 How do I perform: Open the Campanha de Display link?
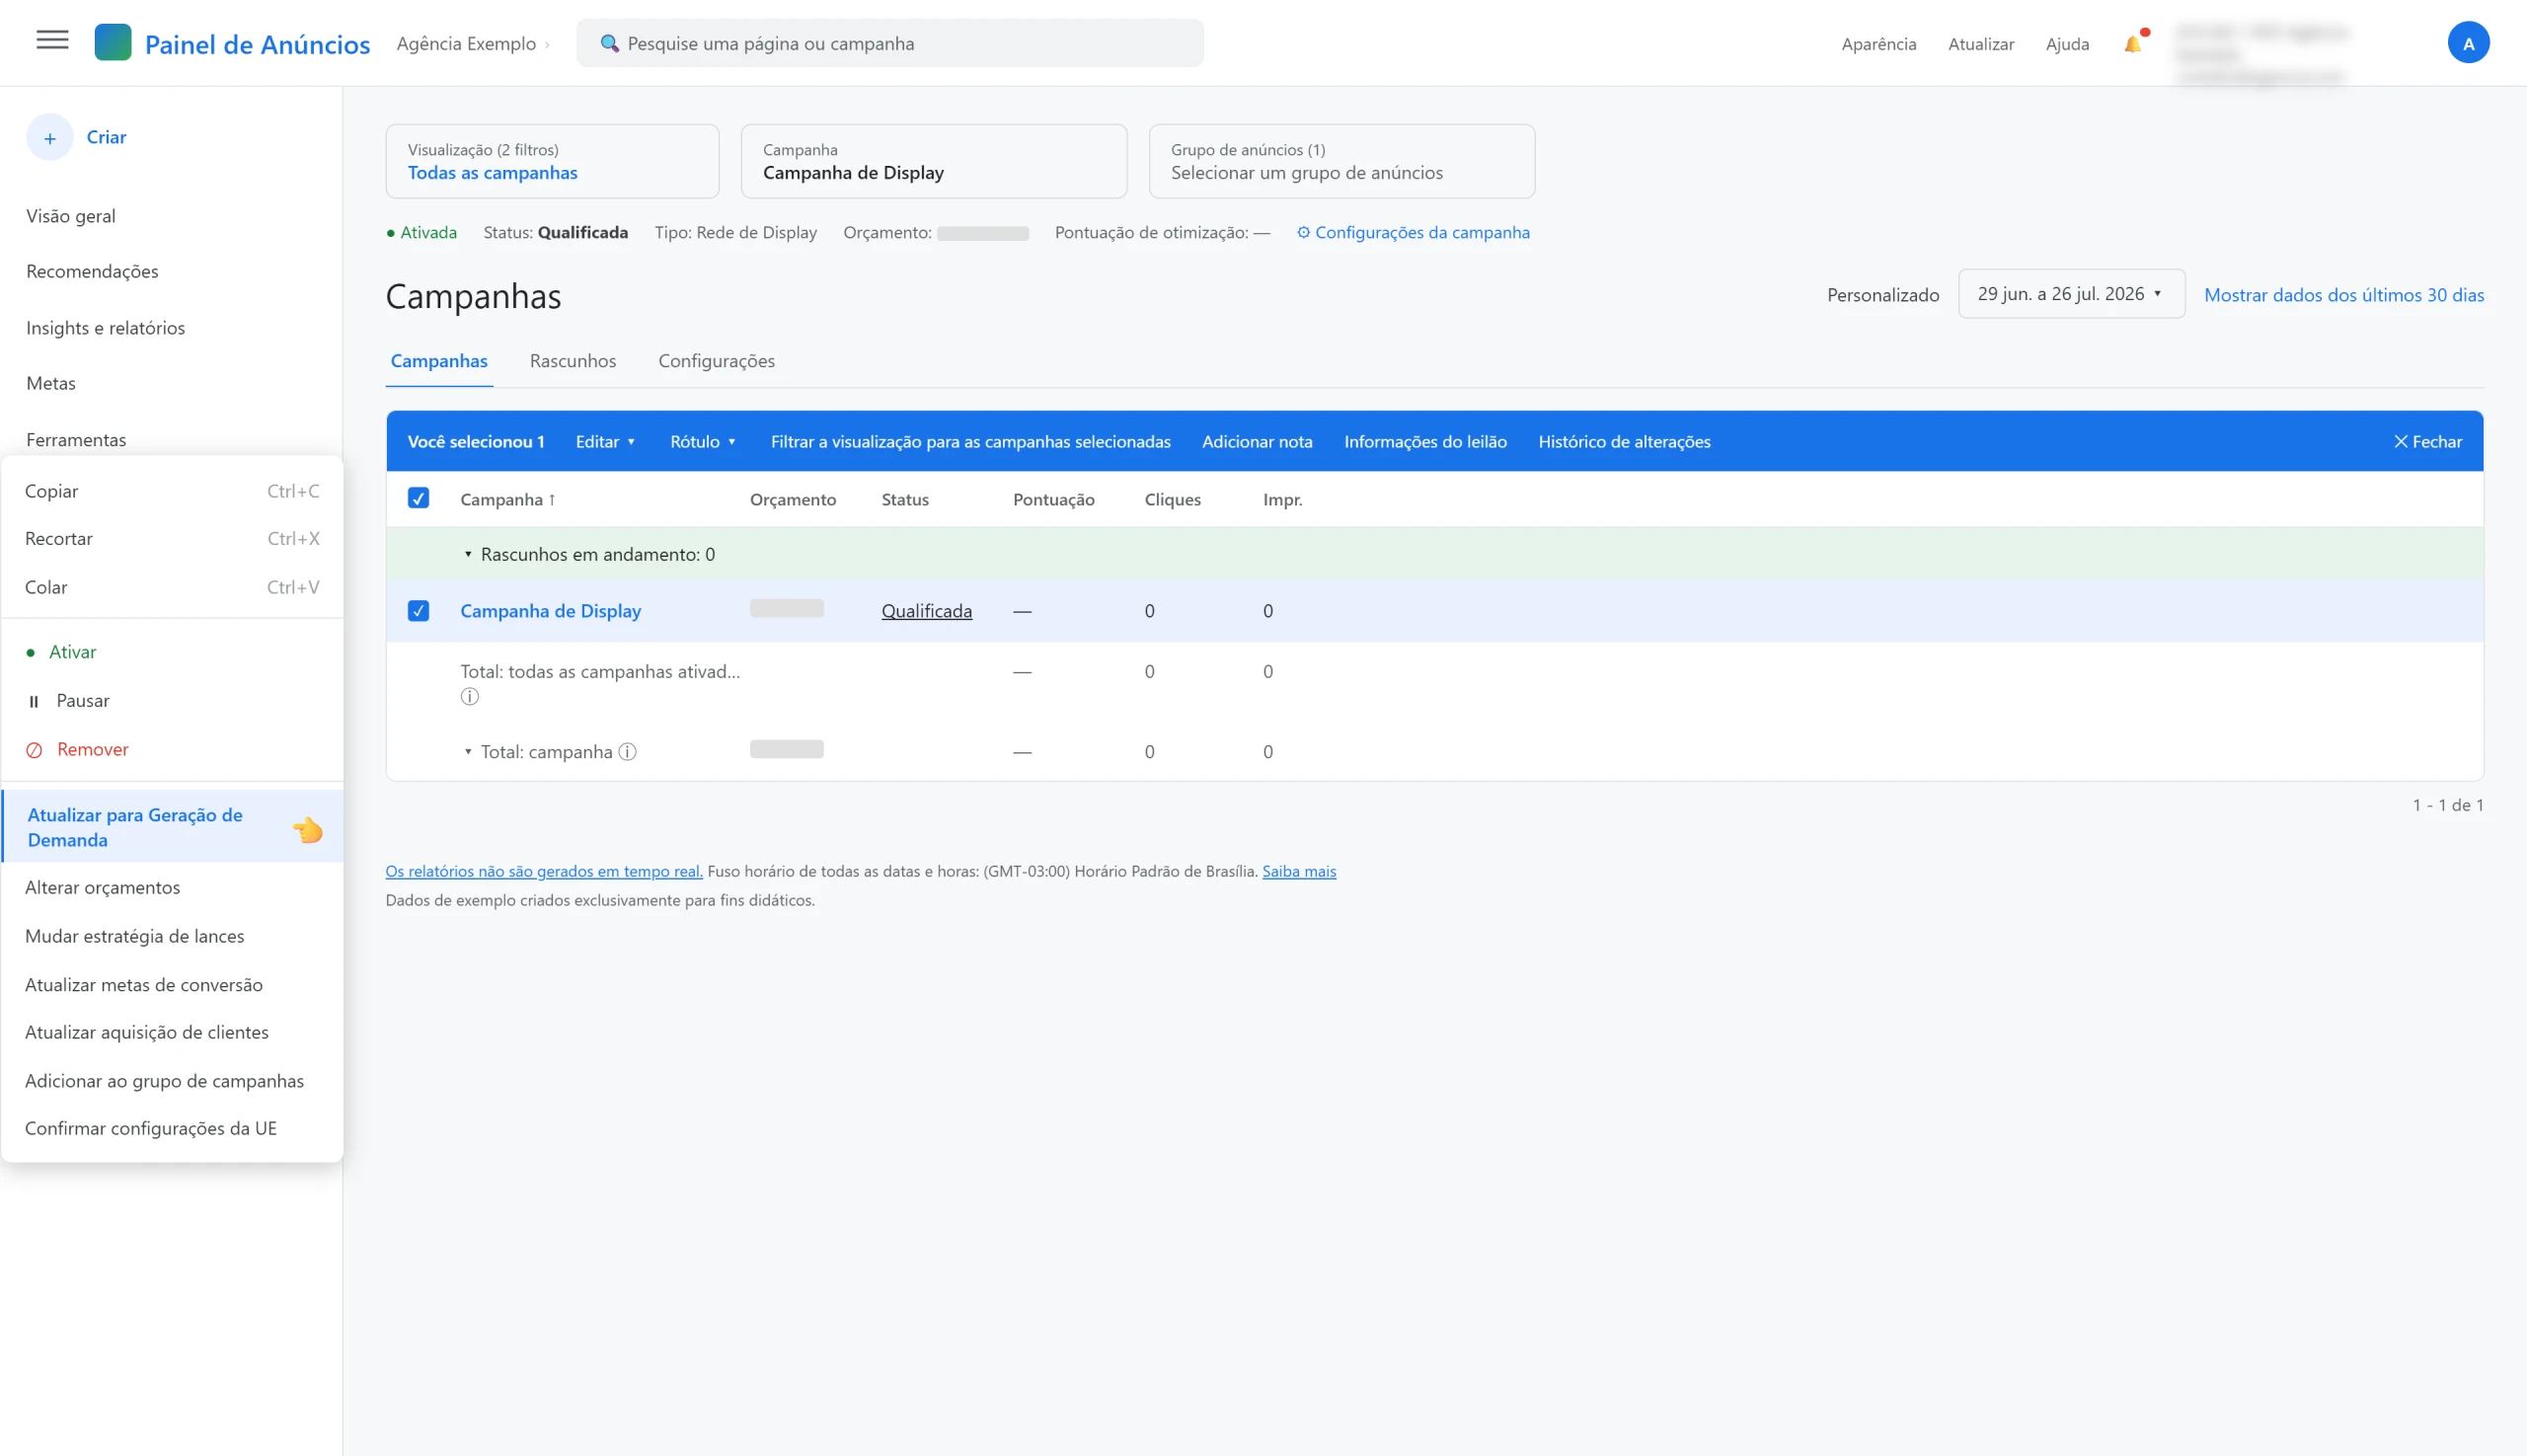[550, 611]
